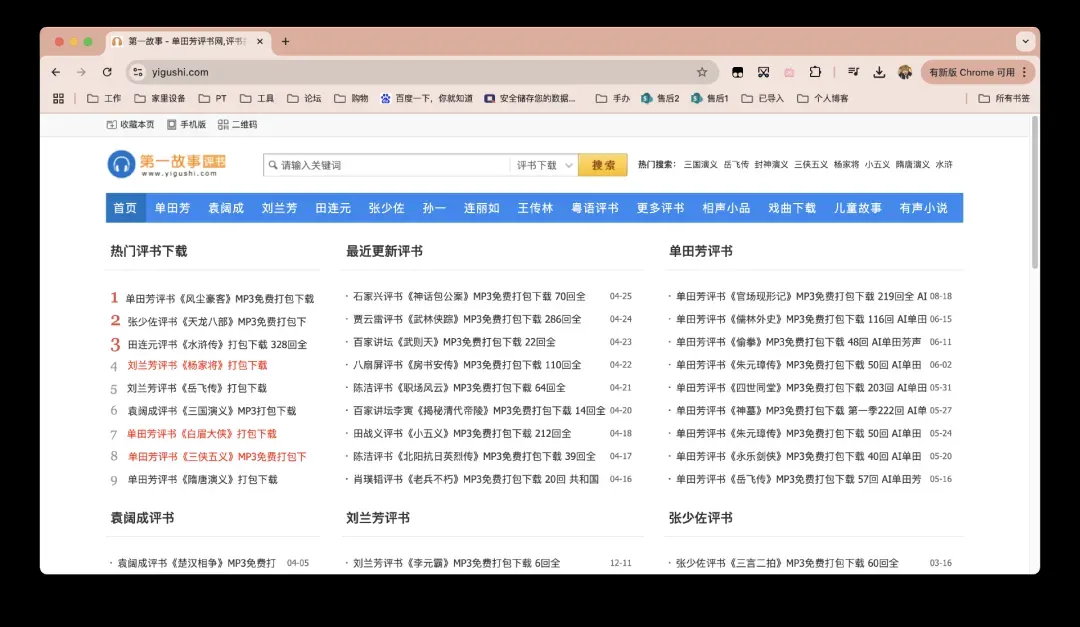Click the site information icon in address bar
Screen dimensions: 1080x627
(x=140, y=72)
